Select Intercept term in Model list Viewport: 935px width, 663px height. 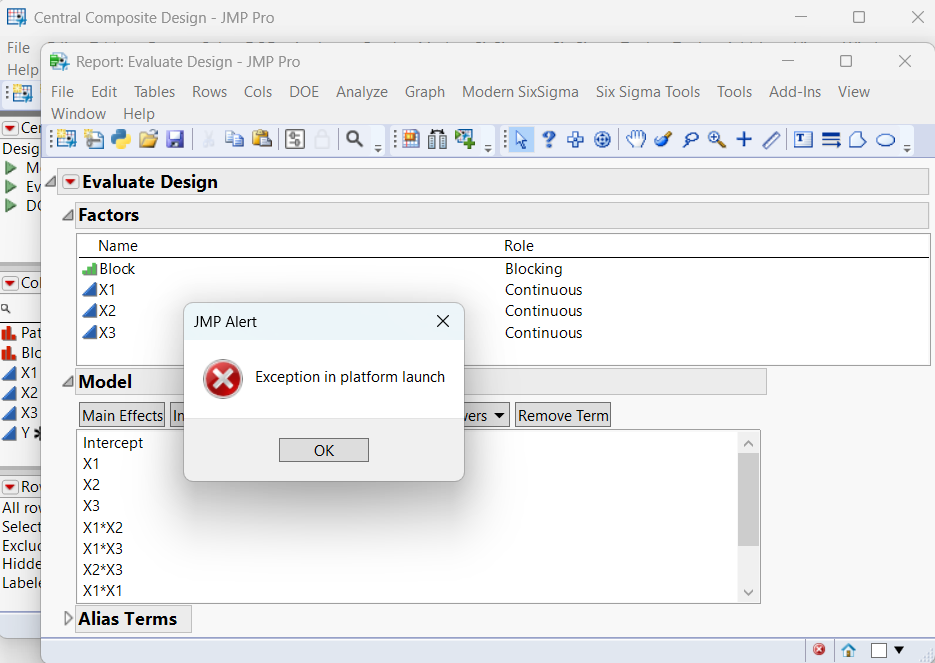113,443
